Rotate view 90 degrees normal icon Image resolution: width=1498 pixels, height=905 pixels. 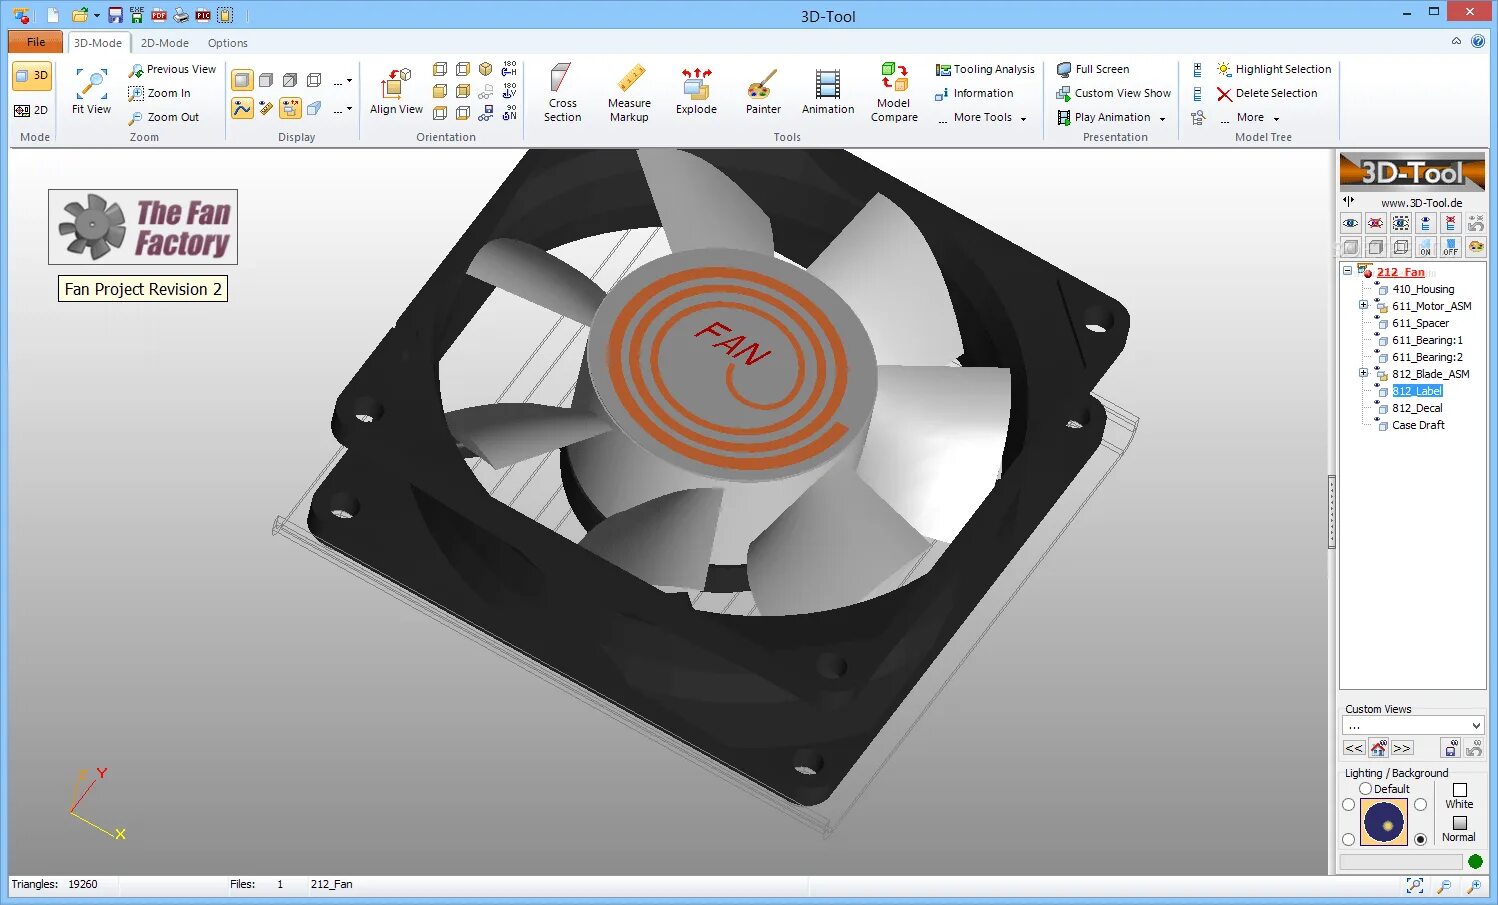point(509,113)
